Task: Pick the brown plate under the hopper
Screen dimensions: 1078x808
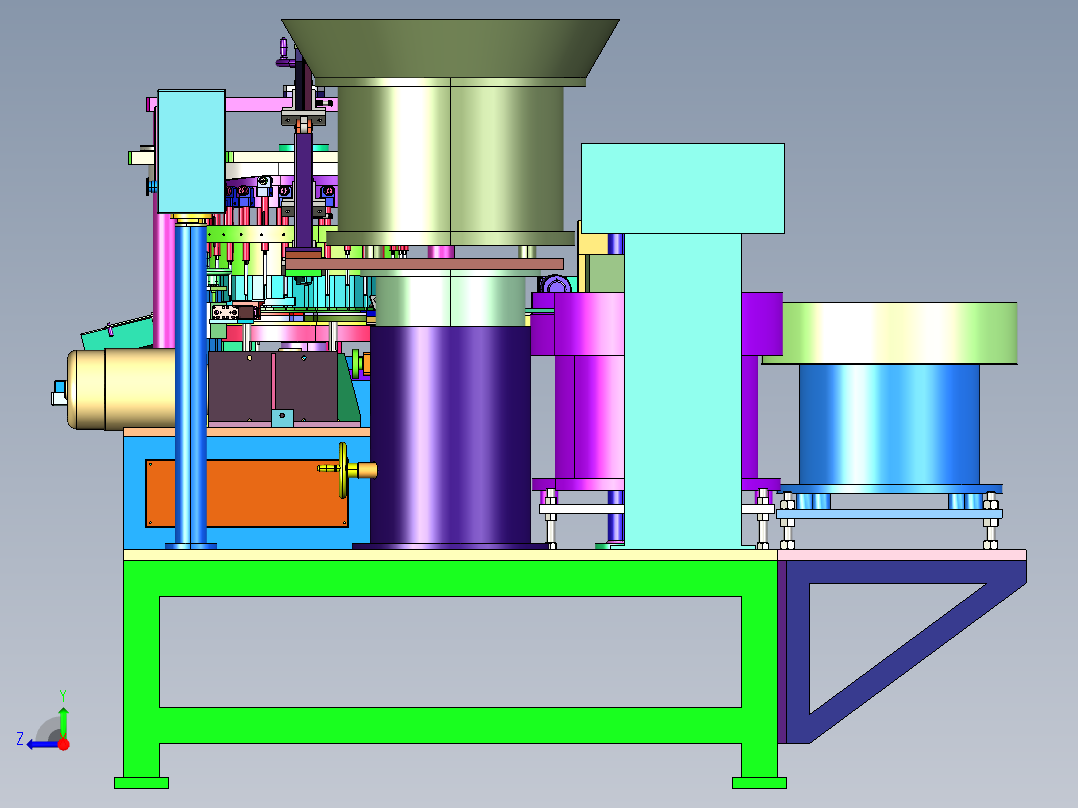Action: click(x=424, y=264)
